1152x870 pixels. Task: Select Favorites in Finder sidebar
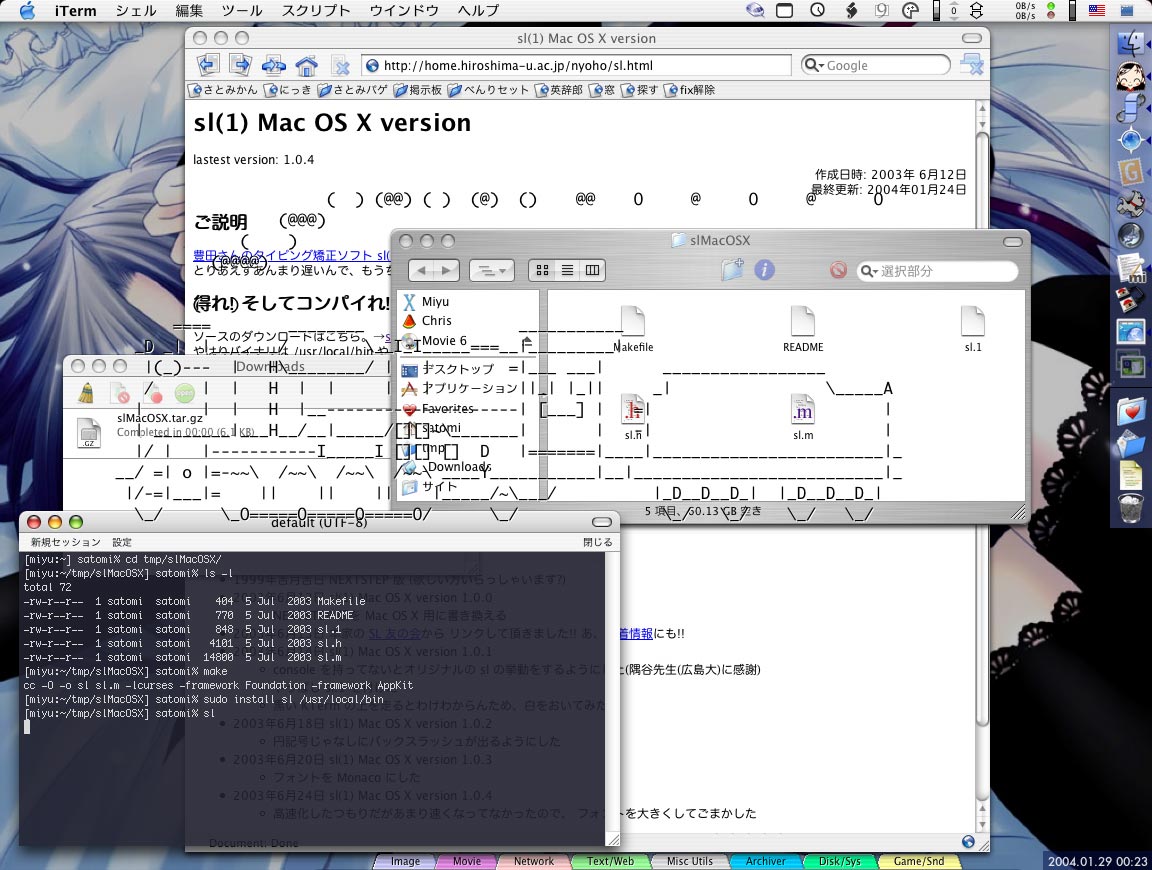[x=438, y=409]
